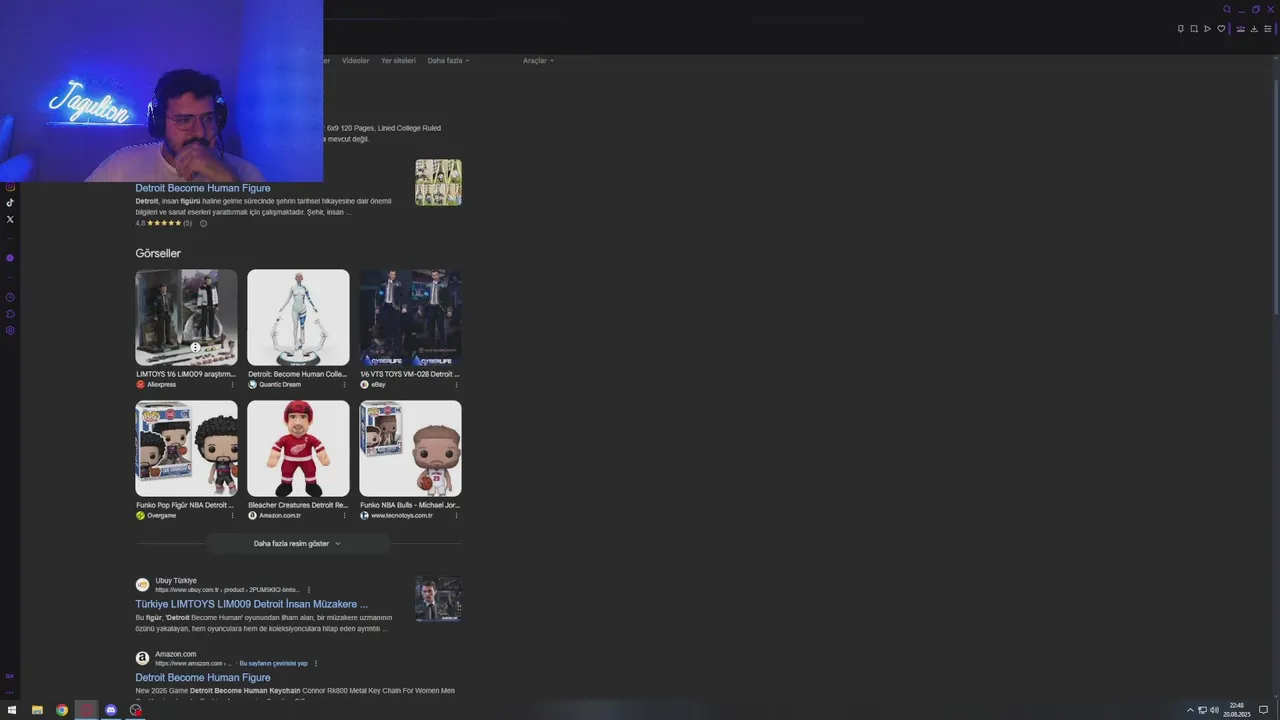Viewport: 1280px width, 720px height.
Task: Click the player triangle icon in toolbar
Action: 1207,29
